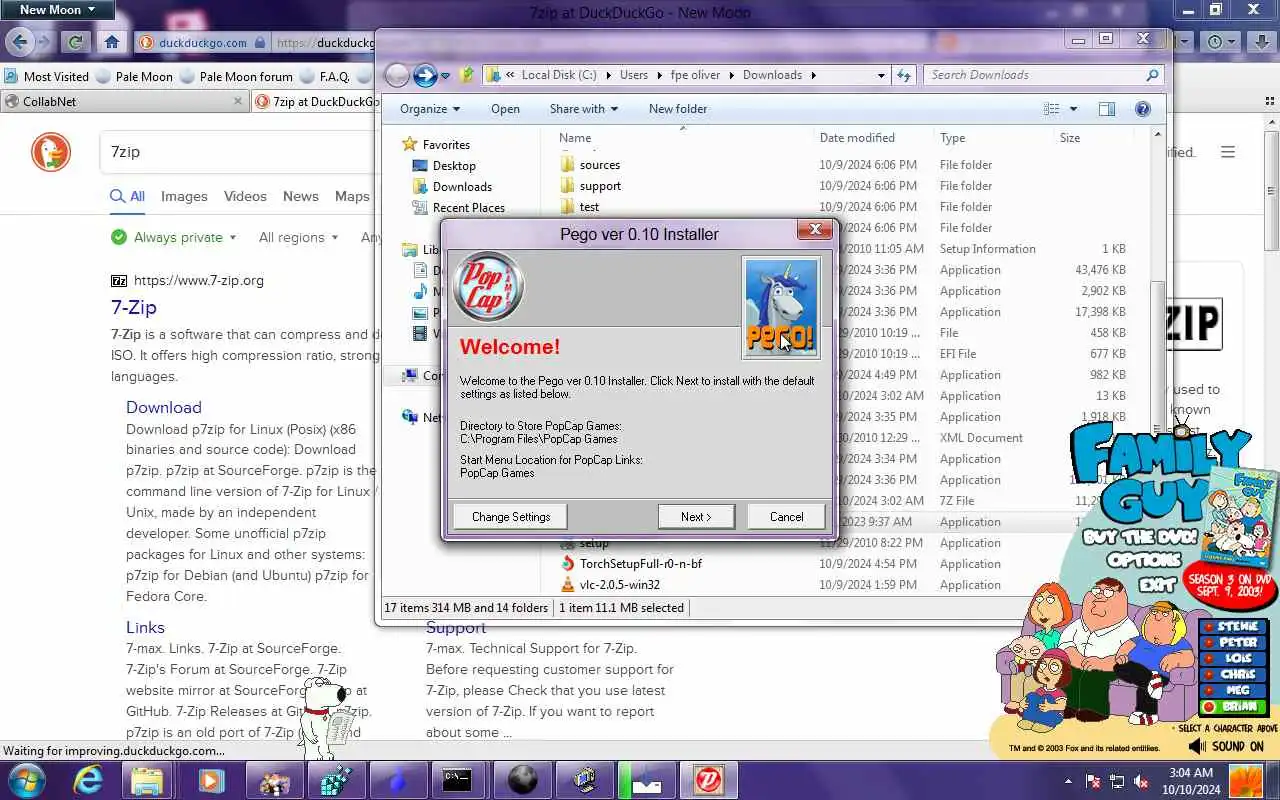Click the Explorer back arrow button

397,75
